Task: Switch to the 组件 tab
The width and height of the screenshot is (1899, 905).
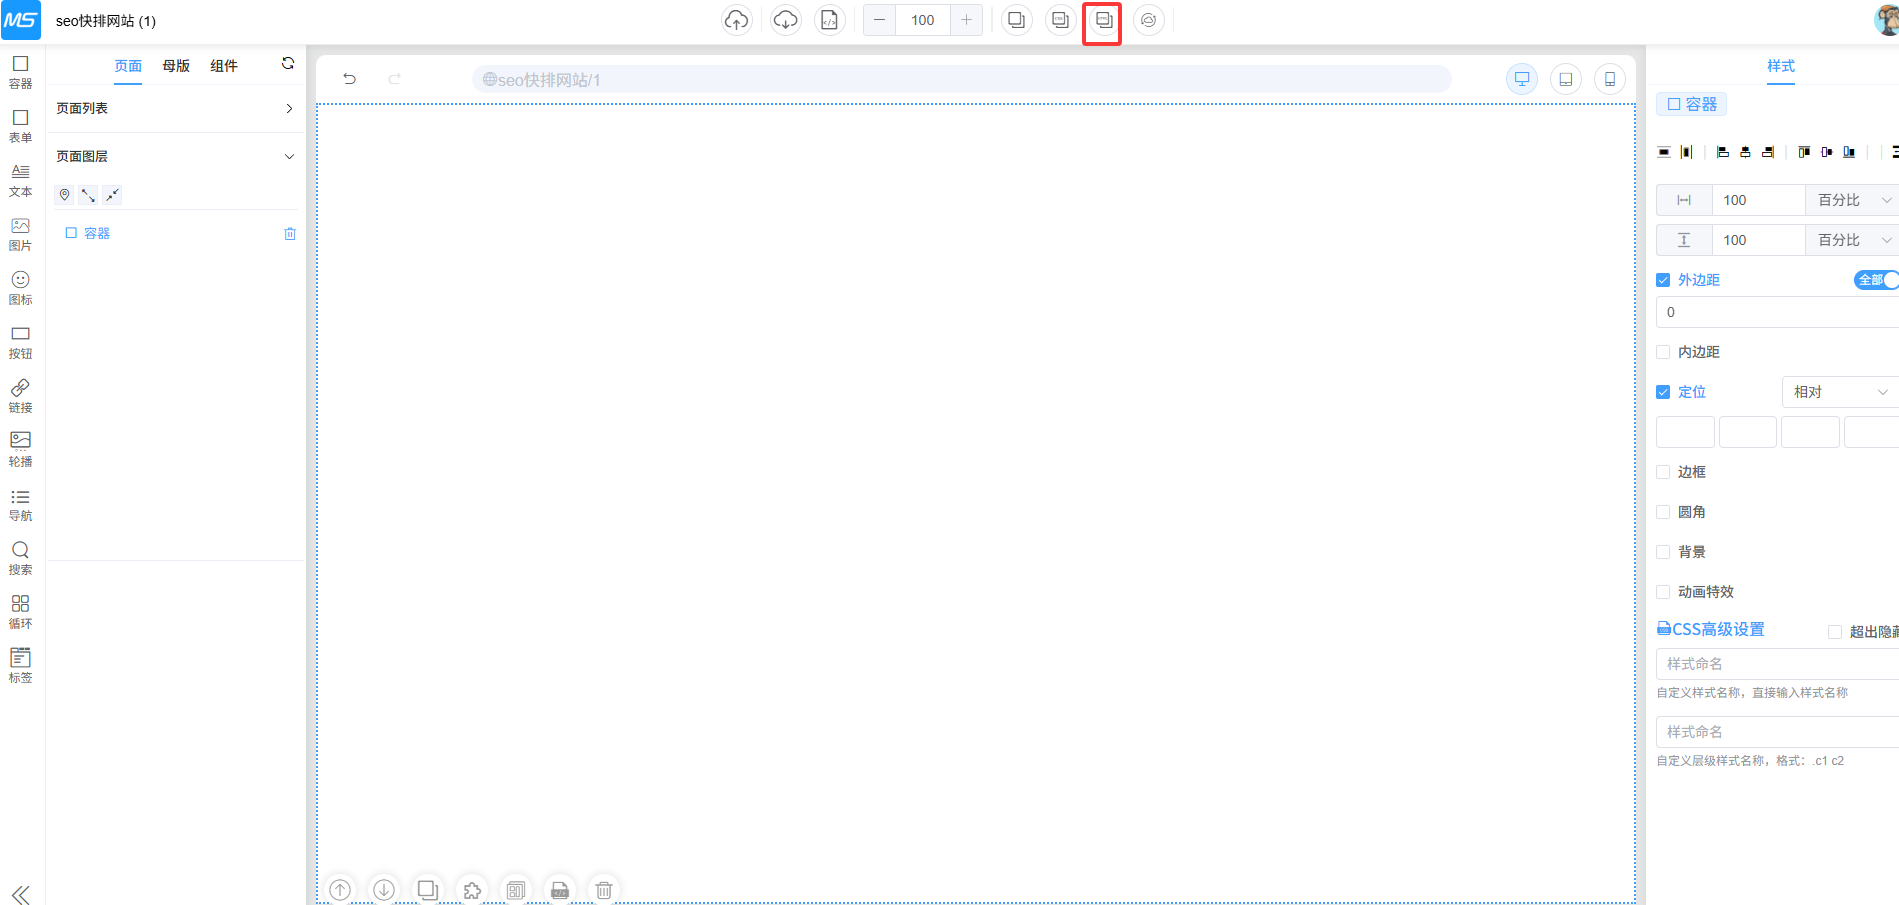Action: (224, 66)
